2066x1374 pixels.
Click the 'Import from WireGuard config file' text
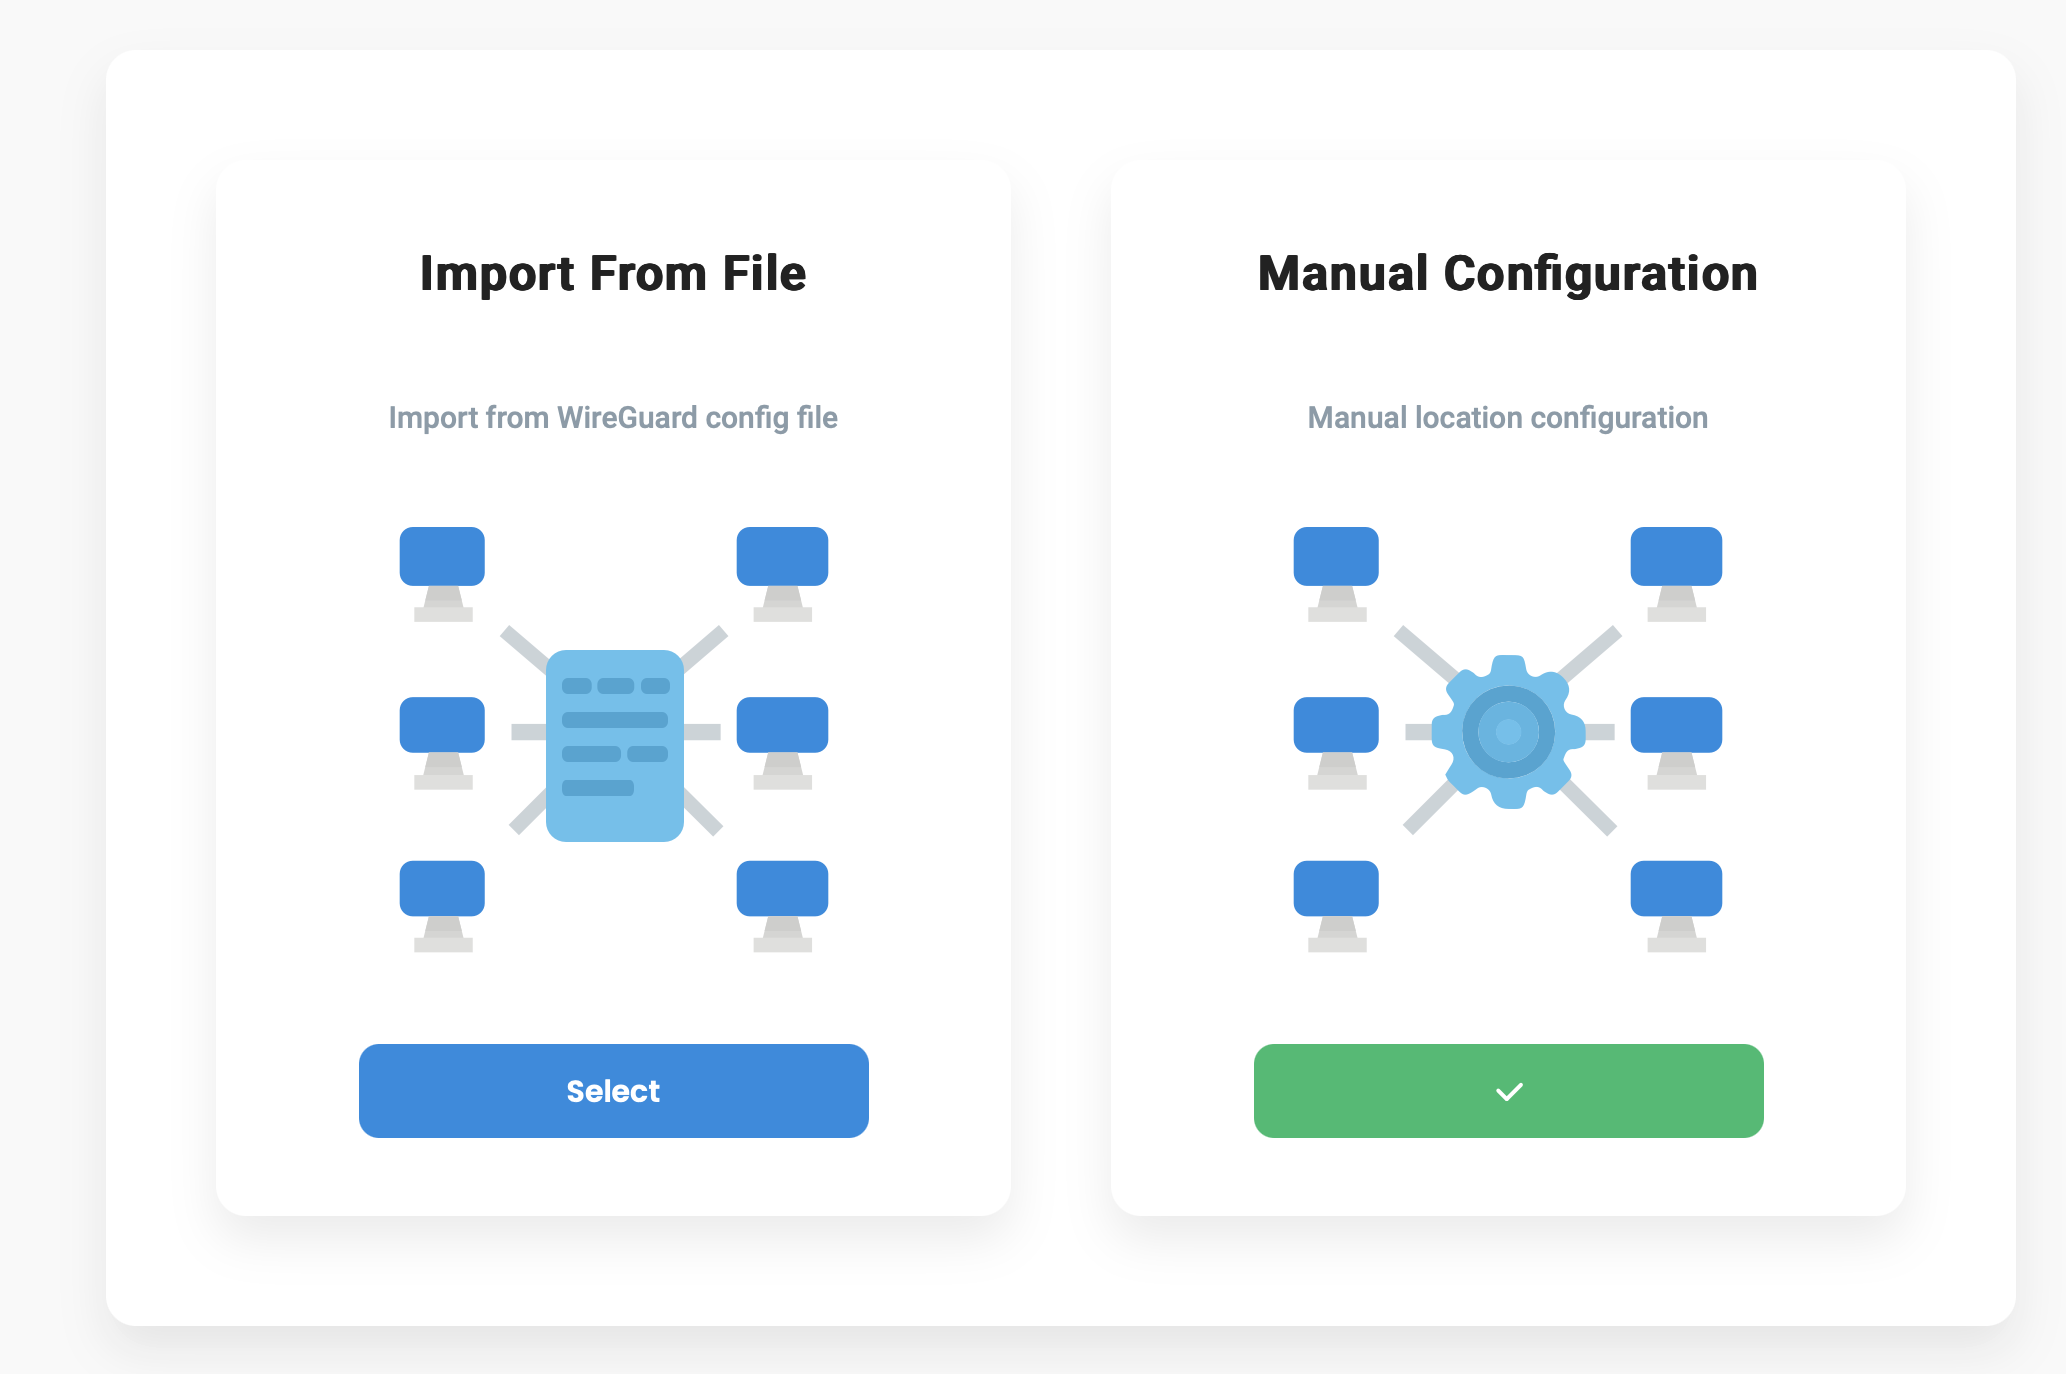[x=612, y=417]
